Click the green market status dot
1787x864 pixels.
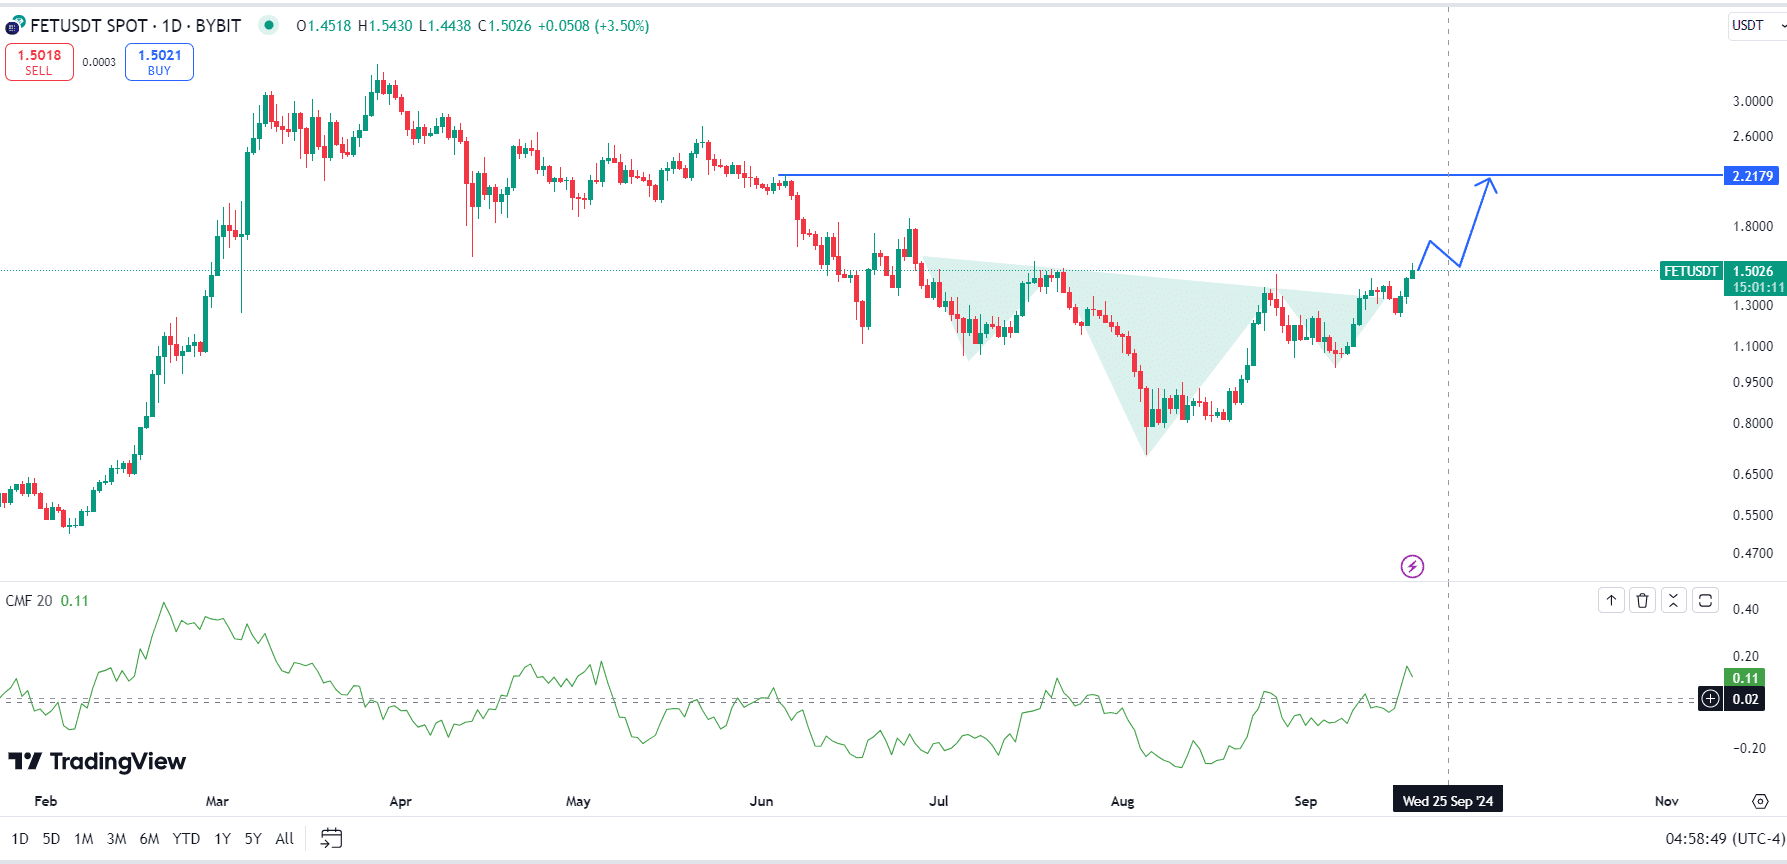[268, 25]
